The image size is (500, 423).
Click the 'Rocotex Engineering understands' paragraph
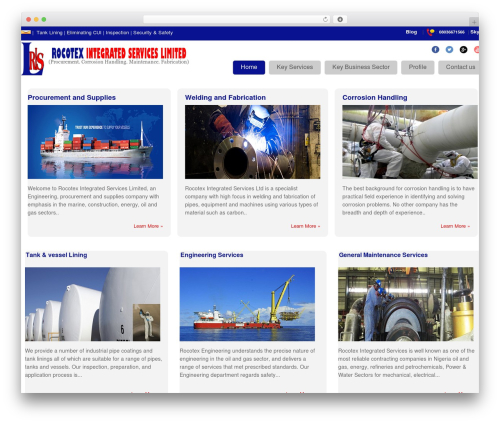point(247,363)
